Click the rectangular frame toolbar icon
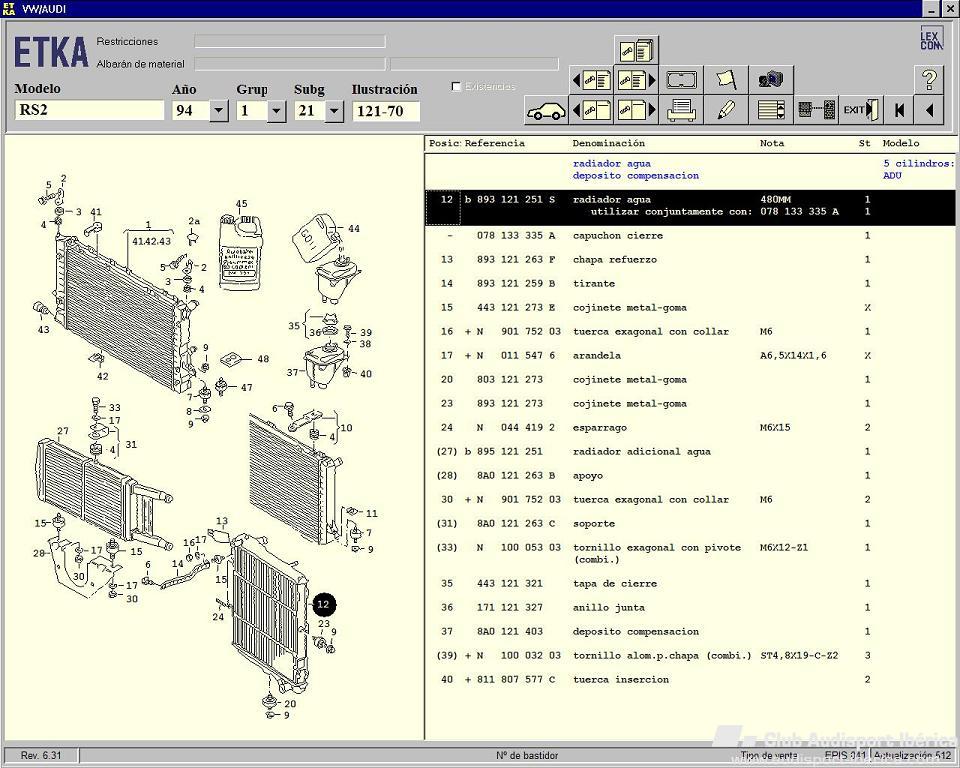 pos(681,80)
